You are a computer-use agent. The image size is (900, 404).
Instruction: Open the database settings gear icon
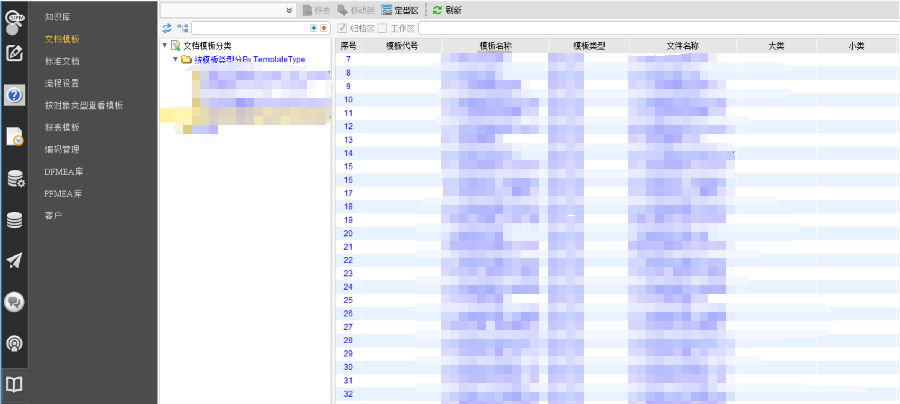14,179
